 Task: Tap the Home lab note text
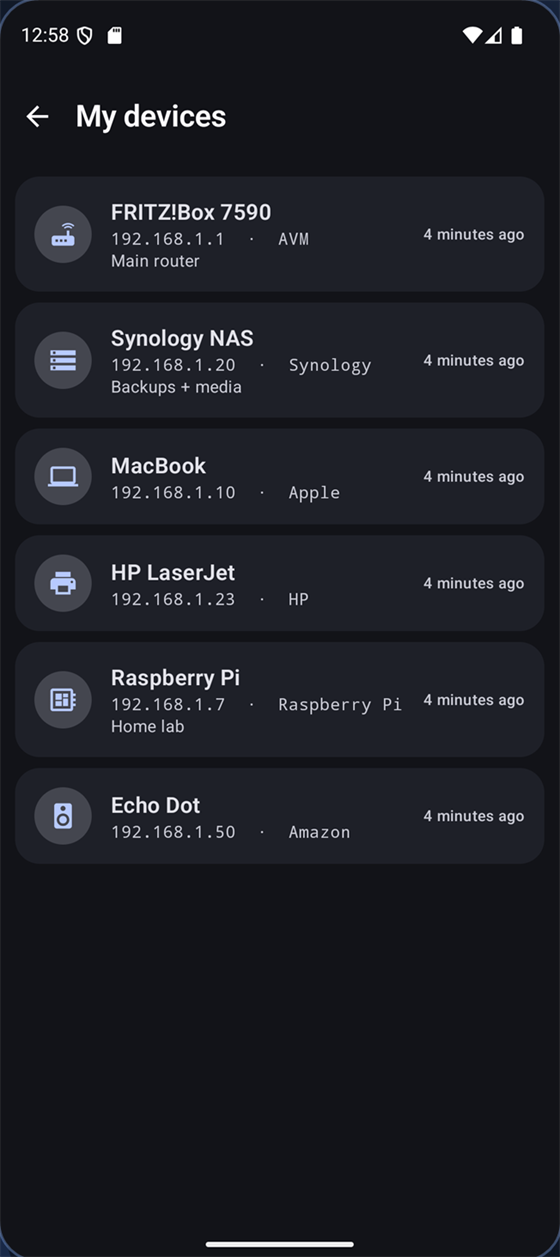[147, 726]
